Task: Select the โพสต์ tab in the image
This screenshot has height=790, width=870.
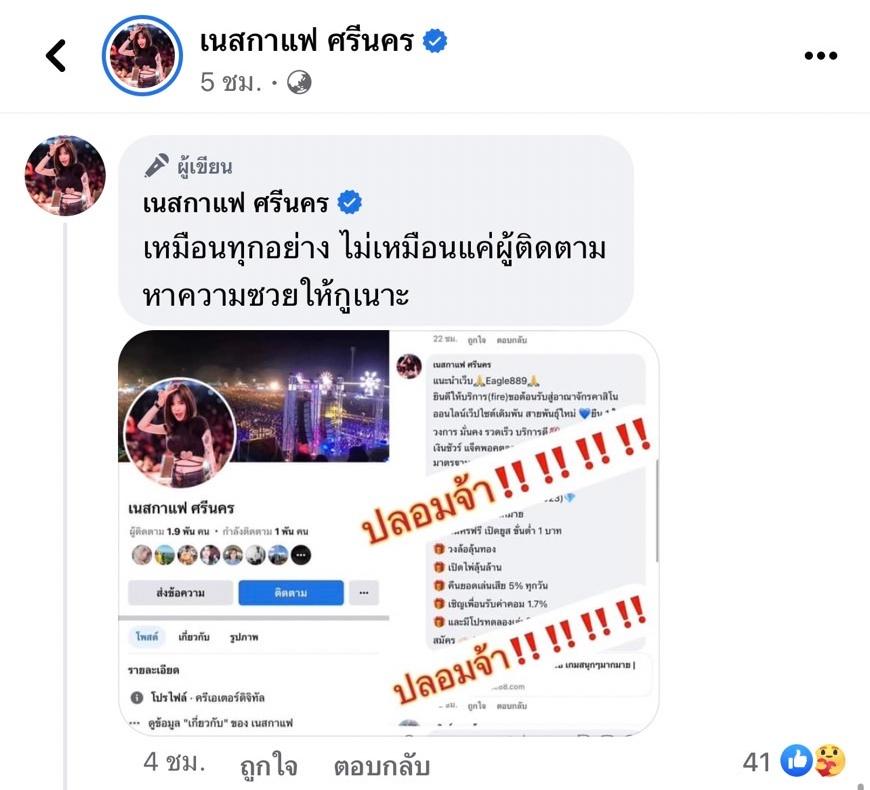Action: click(147, 636)
